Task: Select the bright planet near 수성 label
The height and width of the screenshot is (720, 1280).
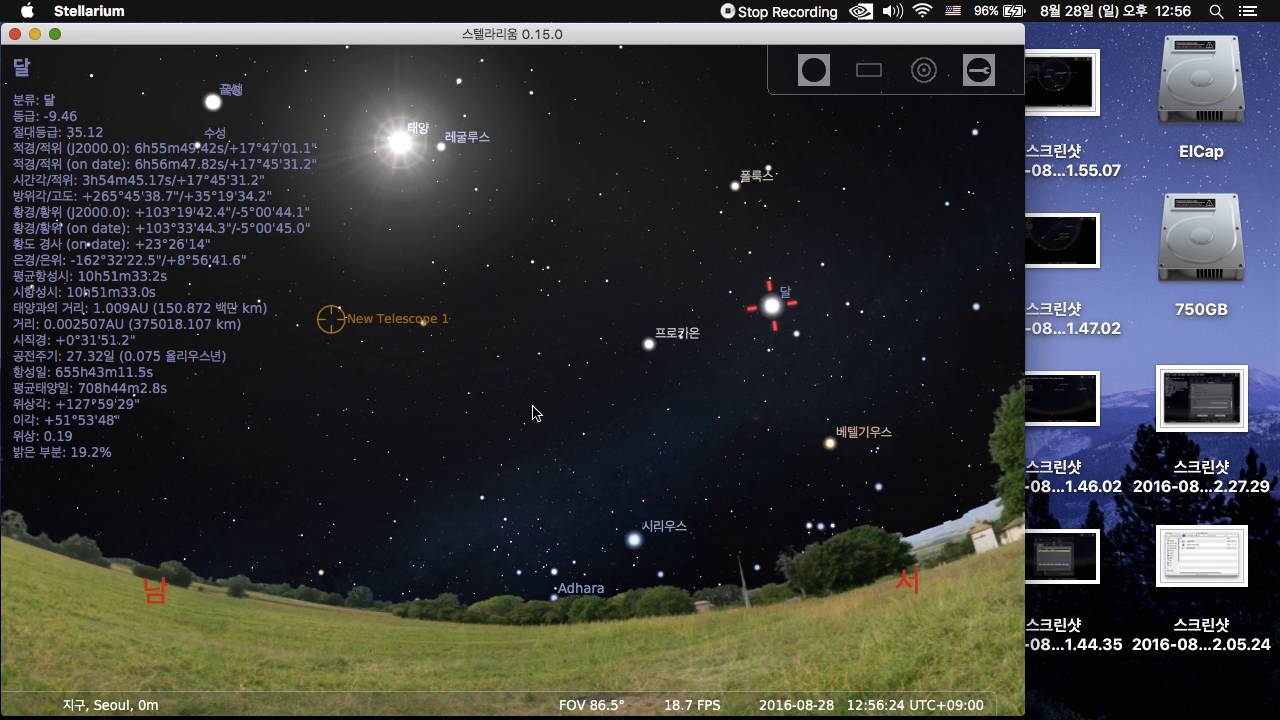Action: tap(213, 102)
